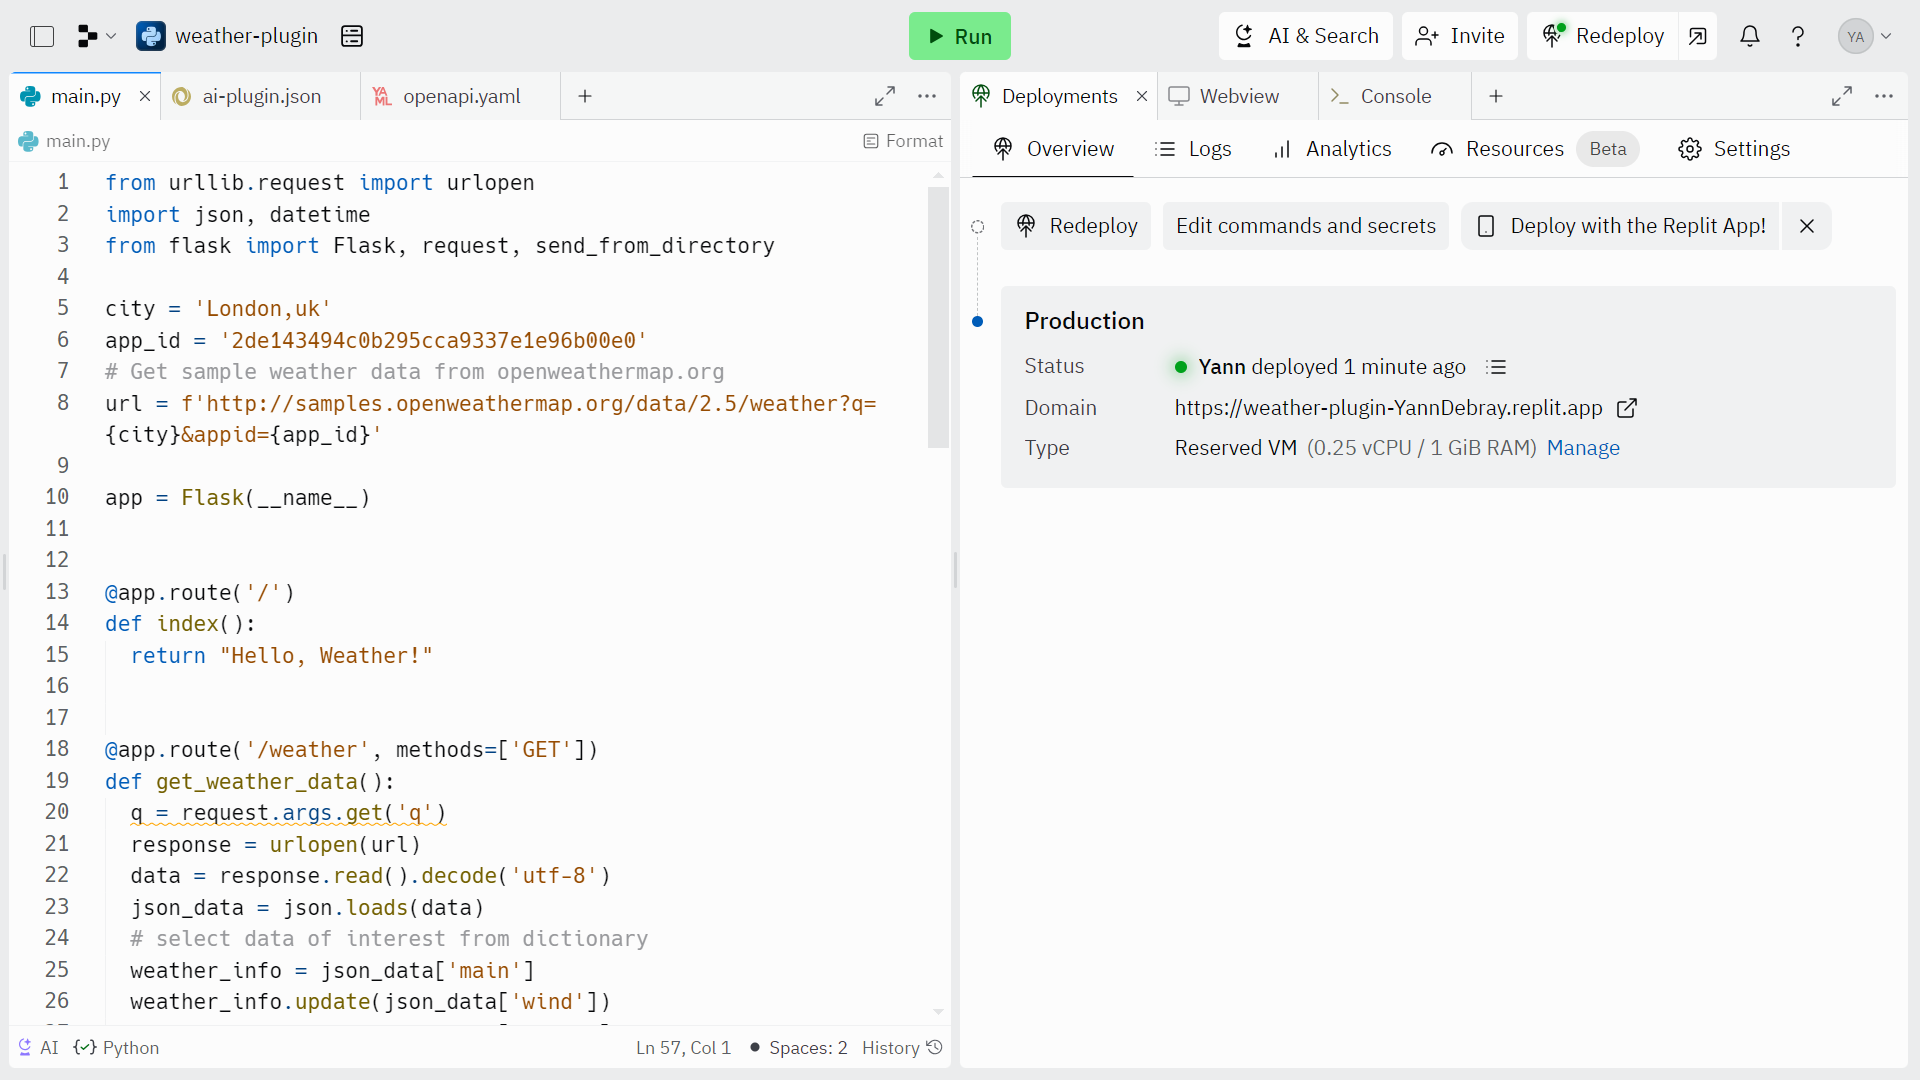1920x1080 pixels.
Task: Dismiss the Replit App deploy banner
Action: pos(1807,226)
